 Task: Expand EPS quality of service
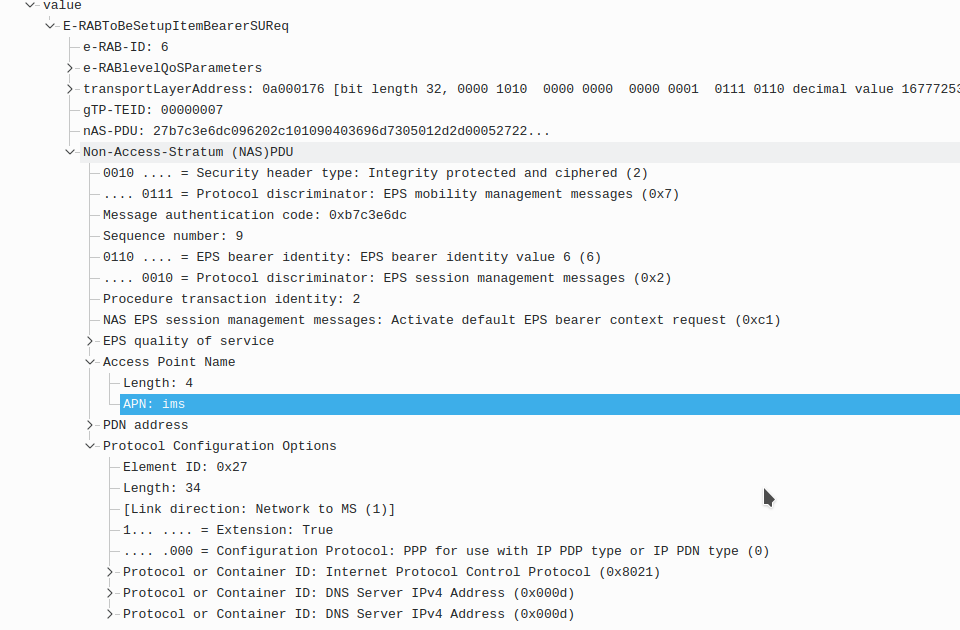(x=89, y=340)
